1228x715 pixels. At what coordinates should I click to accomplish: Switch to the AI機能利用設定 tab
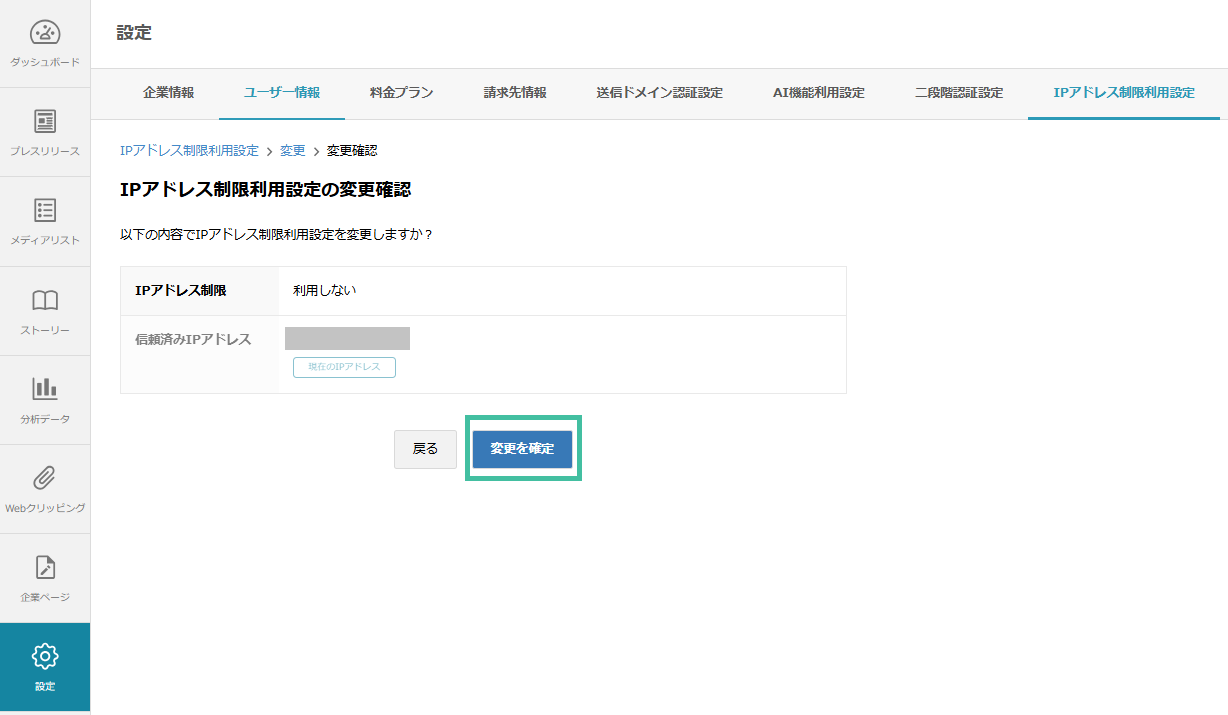coord(818,94)
